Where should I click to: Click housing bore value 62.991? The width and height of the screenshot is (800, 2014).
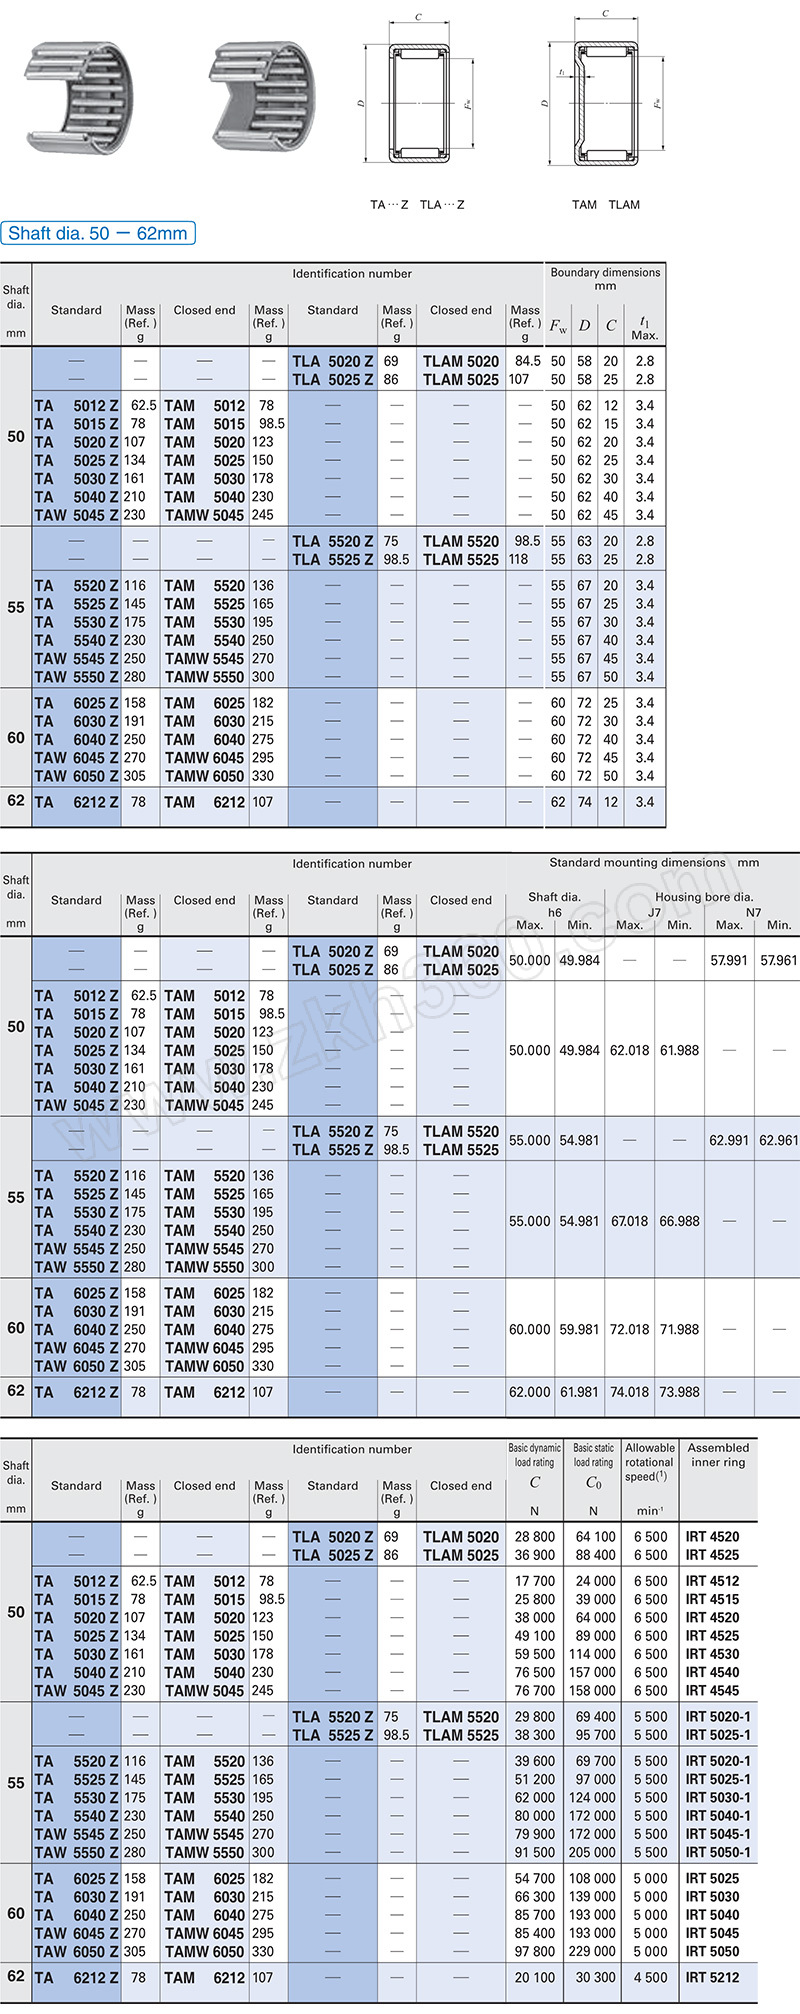pyautogui.click(x=729, y=1140)
